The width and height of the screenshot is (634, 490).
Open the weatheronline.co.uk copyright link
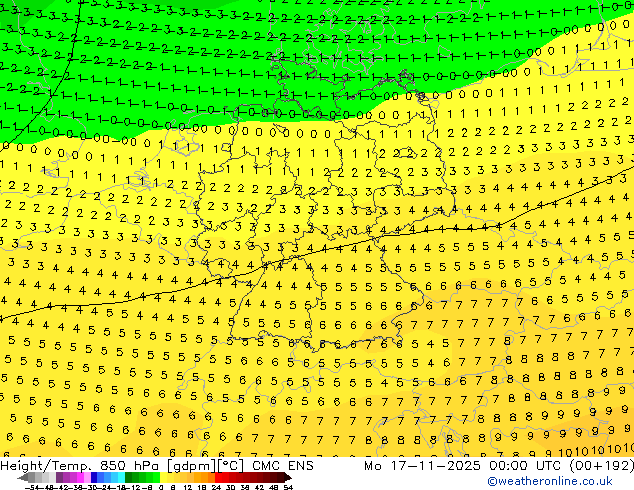550,481
